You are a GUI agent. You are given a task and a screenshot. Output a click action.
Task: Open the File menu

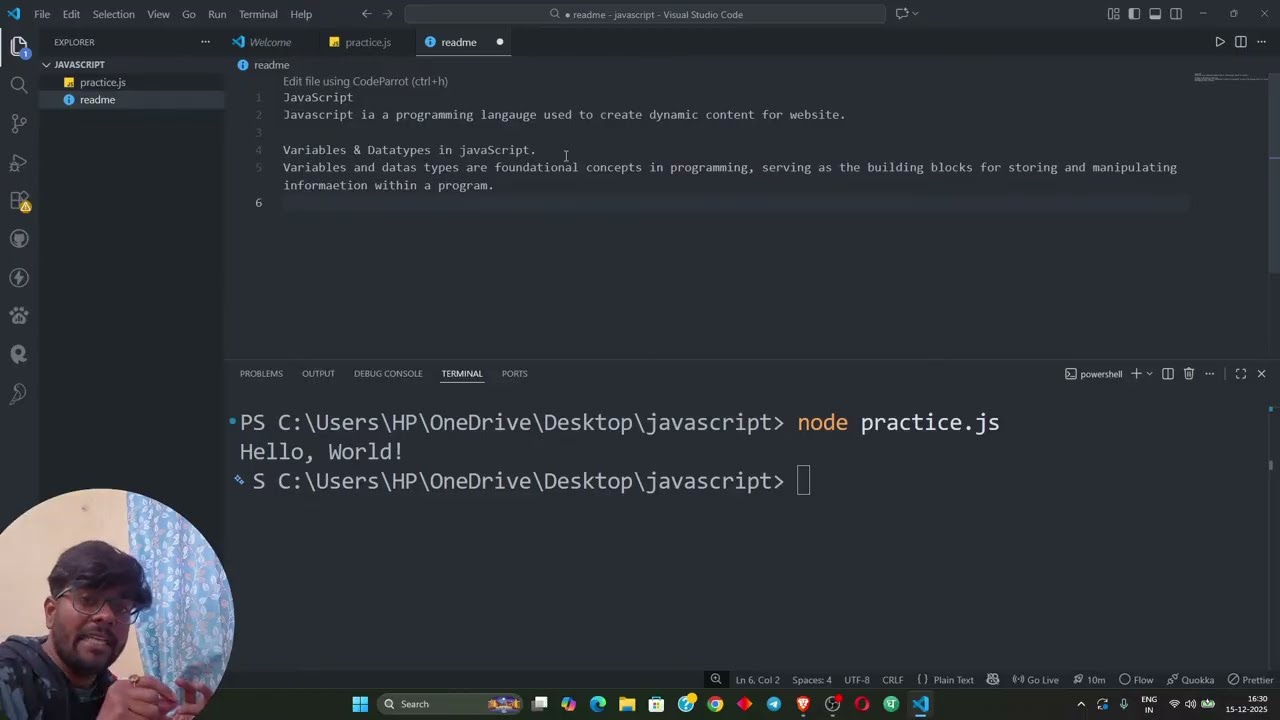tap(42, 14)
